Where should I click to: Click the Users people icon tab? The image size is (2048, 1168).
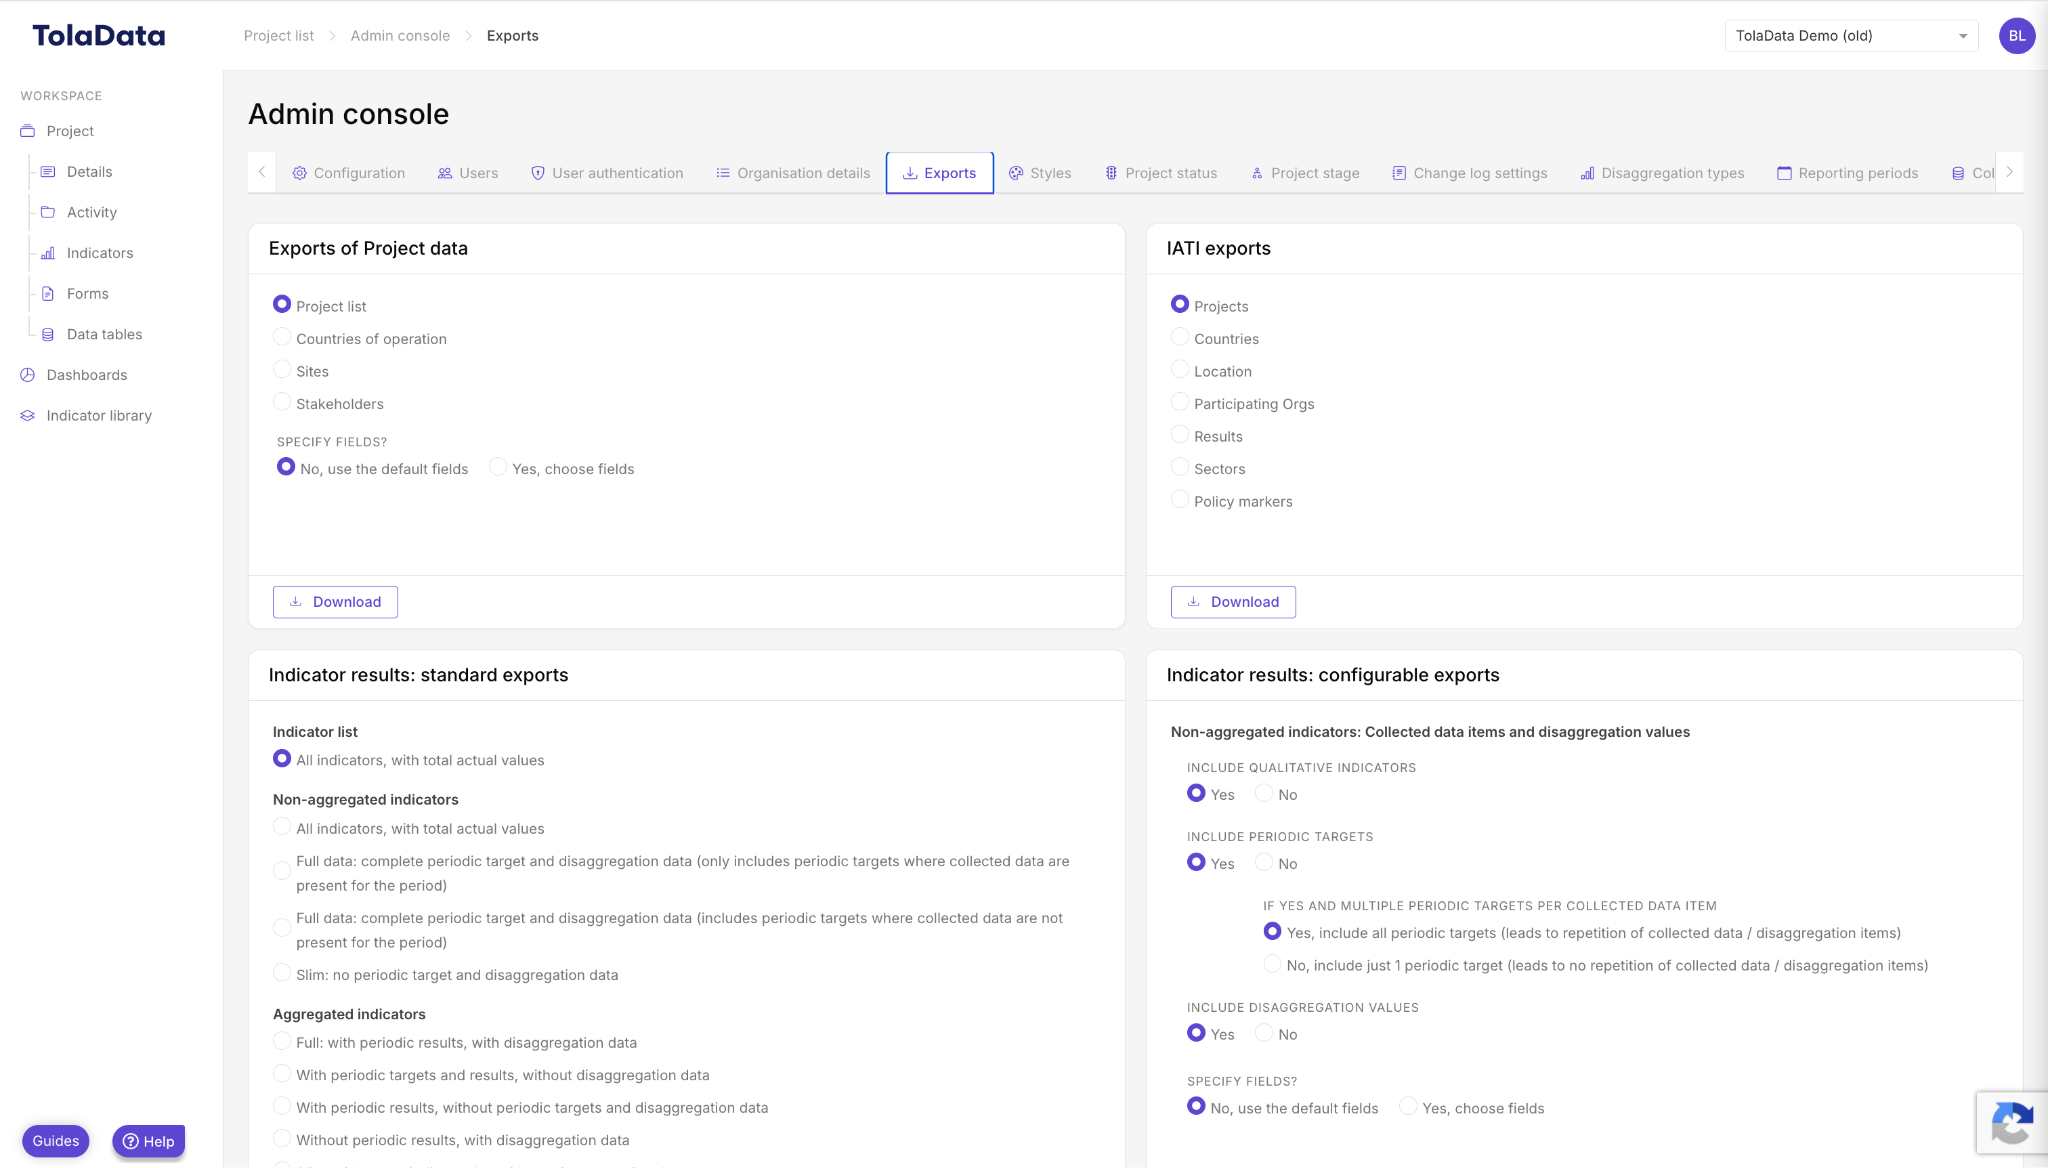tap(445, 173)
